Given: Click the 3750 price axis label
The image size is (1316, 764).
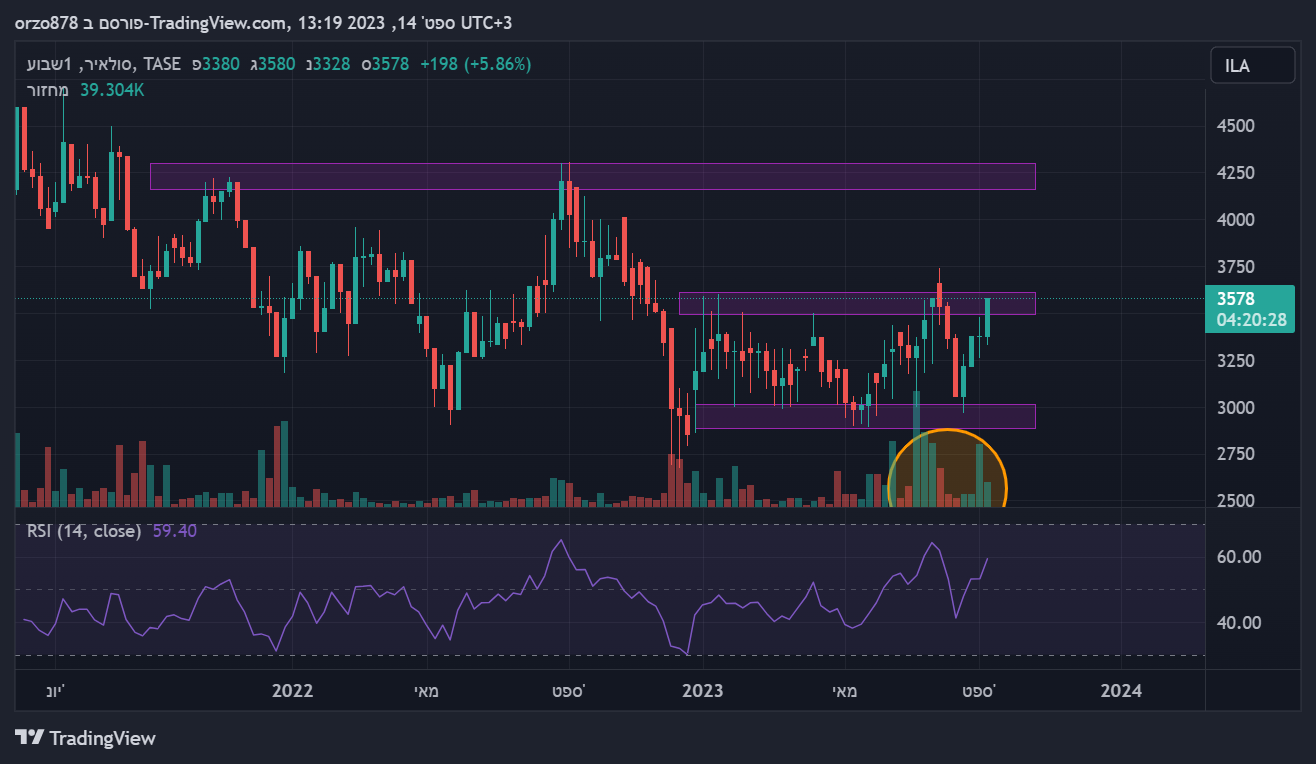Looking at the screenshot, I should click(1237, 267).
